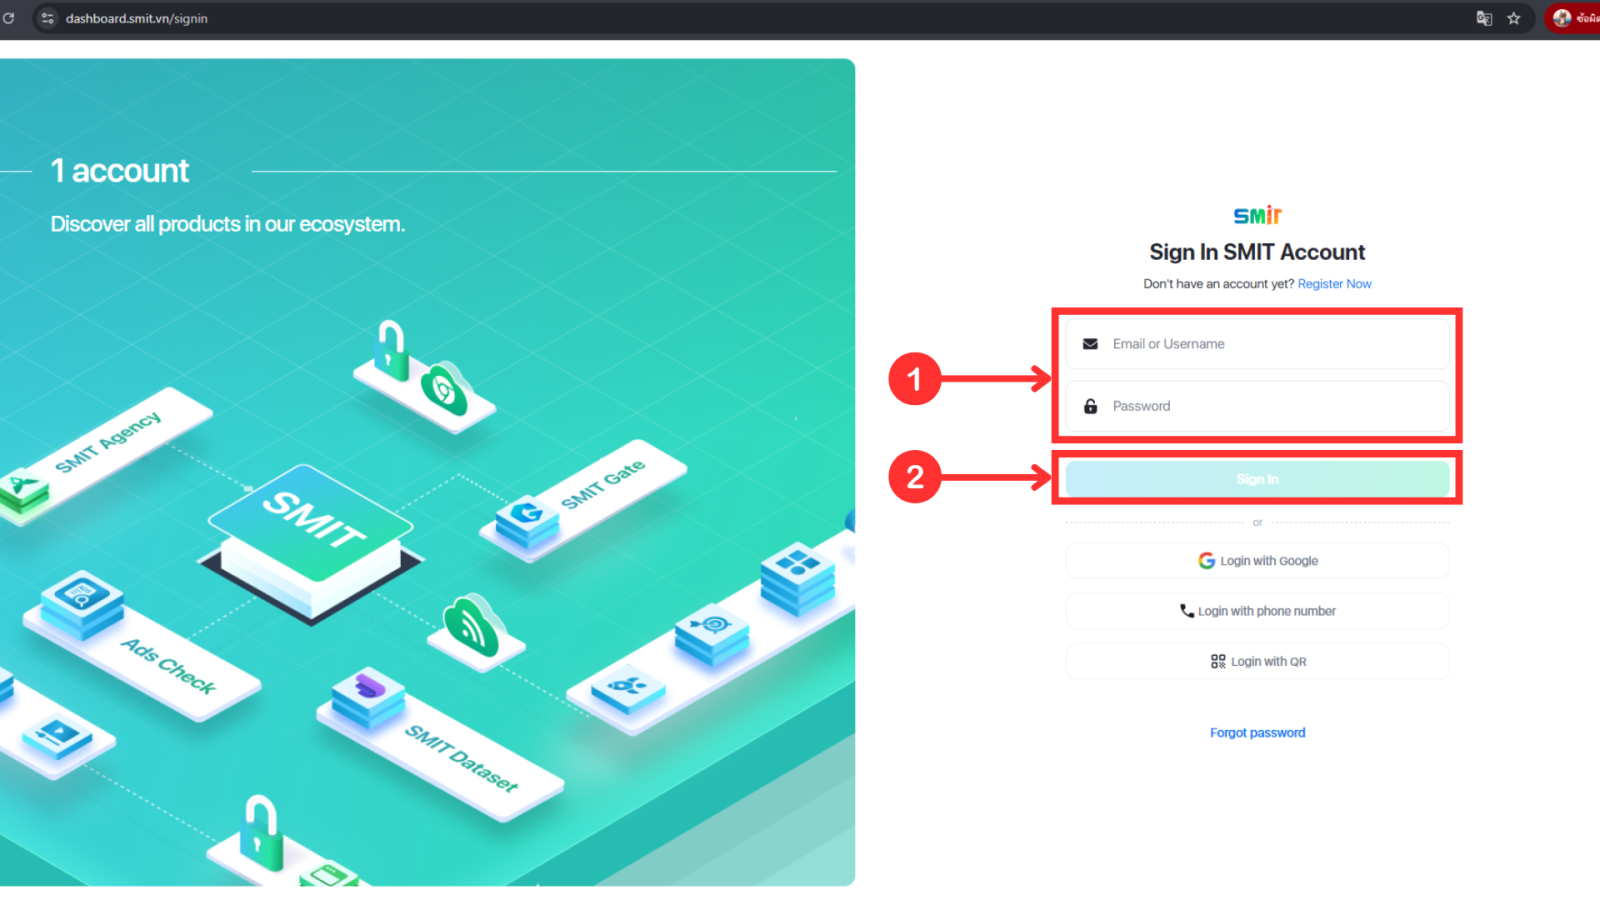Open the browser profile avatar
The height and width of the screenshot is (900, 1600).
click(1562, 18)
